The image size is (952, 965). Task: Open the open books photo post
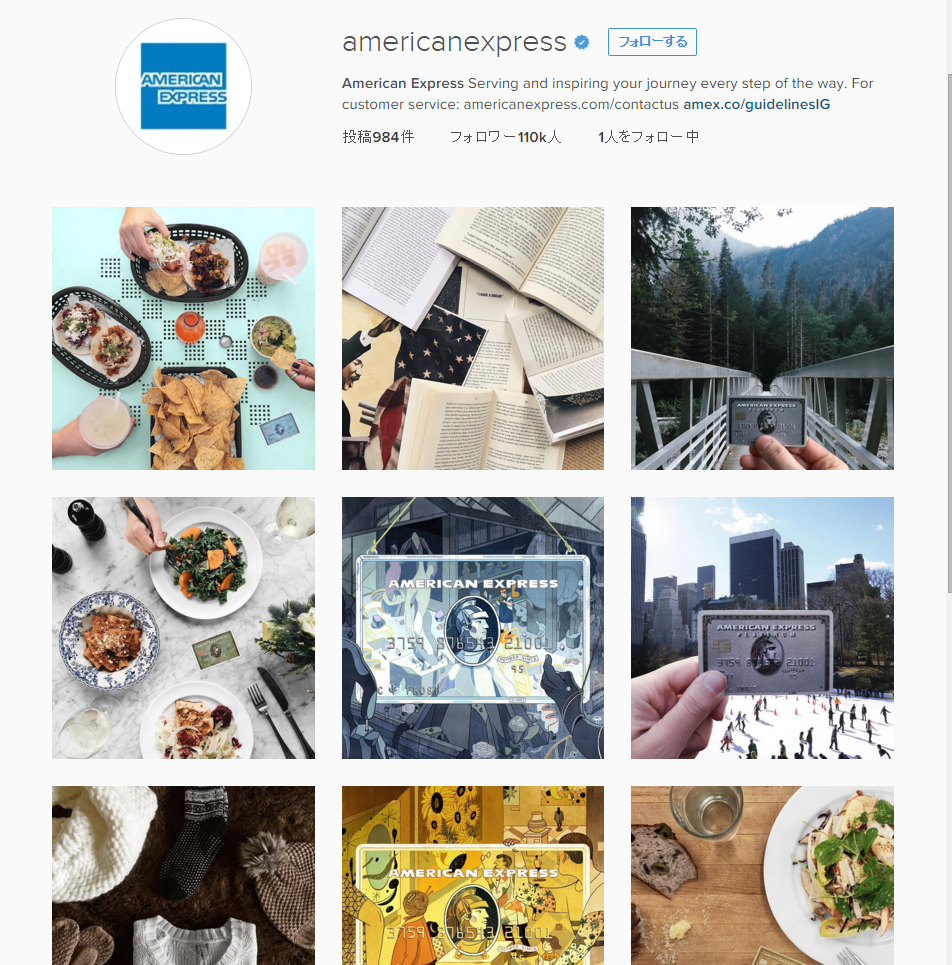tap(473, 338)
